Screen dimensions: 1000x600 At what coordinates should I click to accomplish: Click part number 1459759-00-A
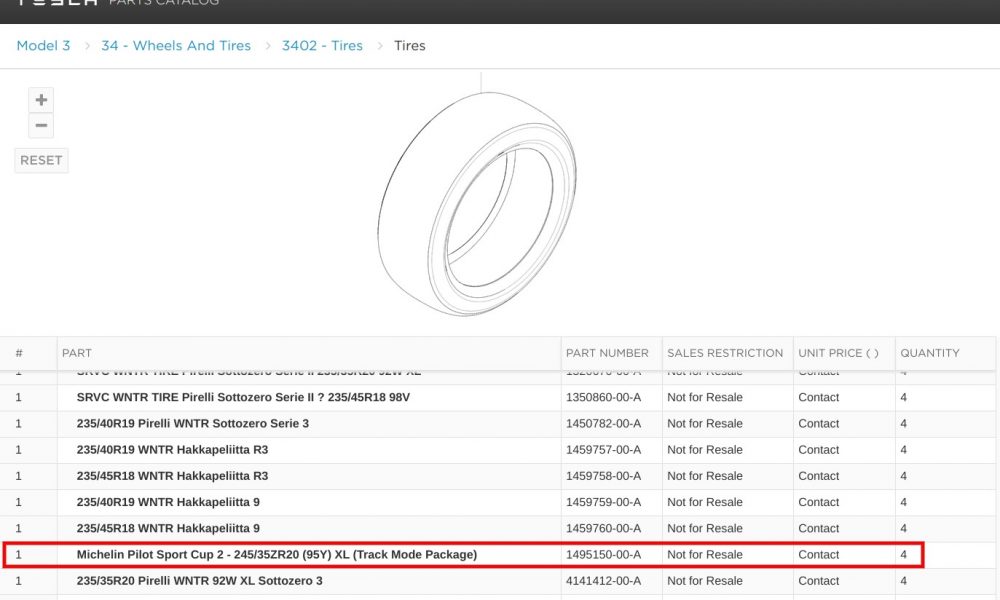click(x=603, y=502)
